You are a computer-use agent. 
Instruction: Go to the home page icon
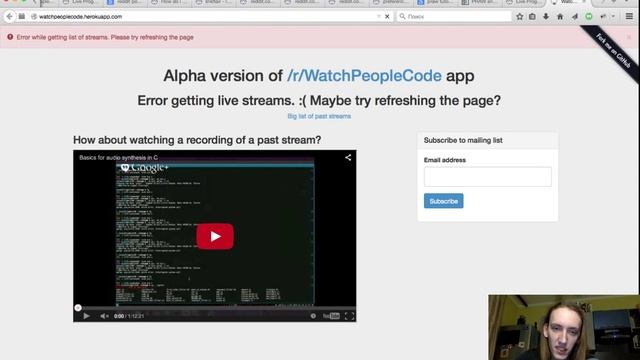[x=560, y=16]
